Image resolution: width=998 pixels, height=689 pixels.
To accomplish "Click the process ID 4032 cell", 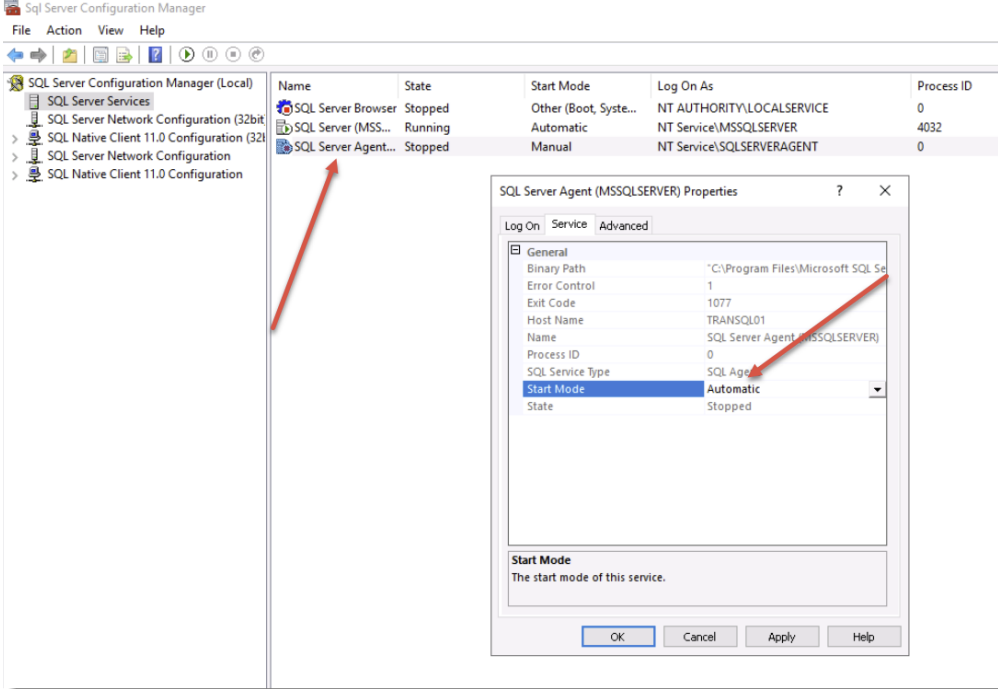I will point(929,127).
